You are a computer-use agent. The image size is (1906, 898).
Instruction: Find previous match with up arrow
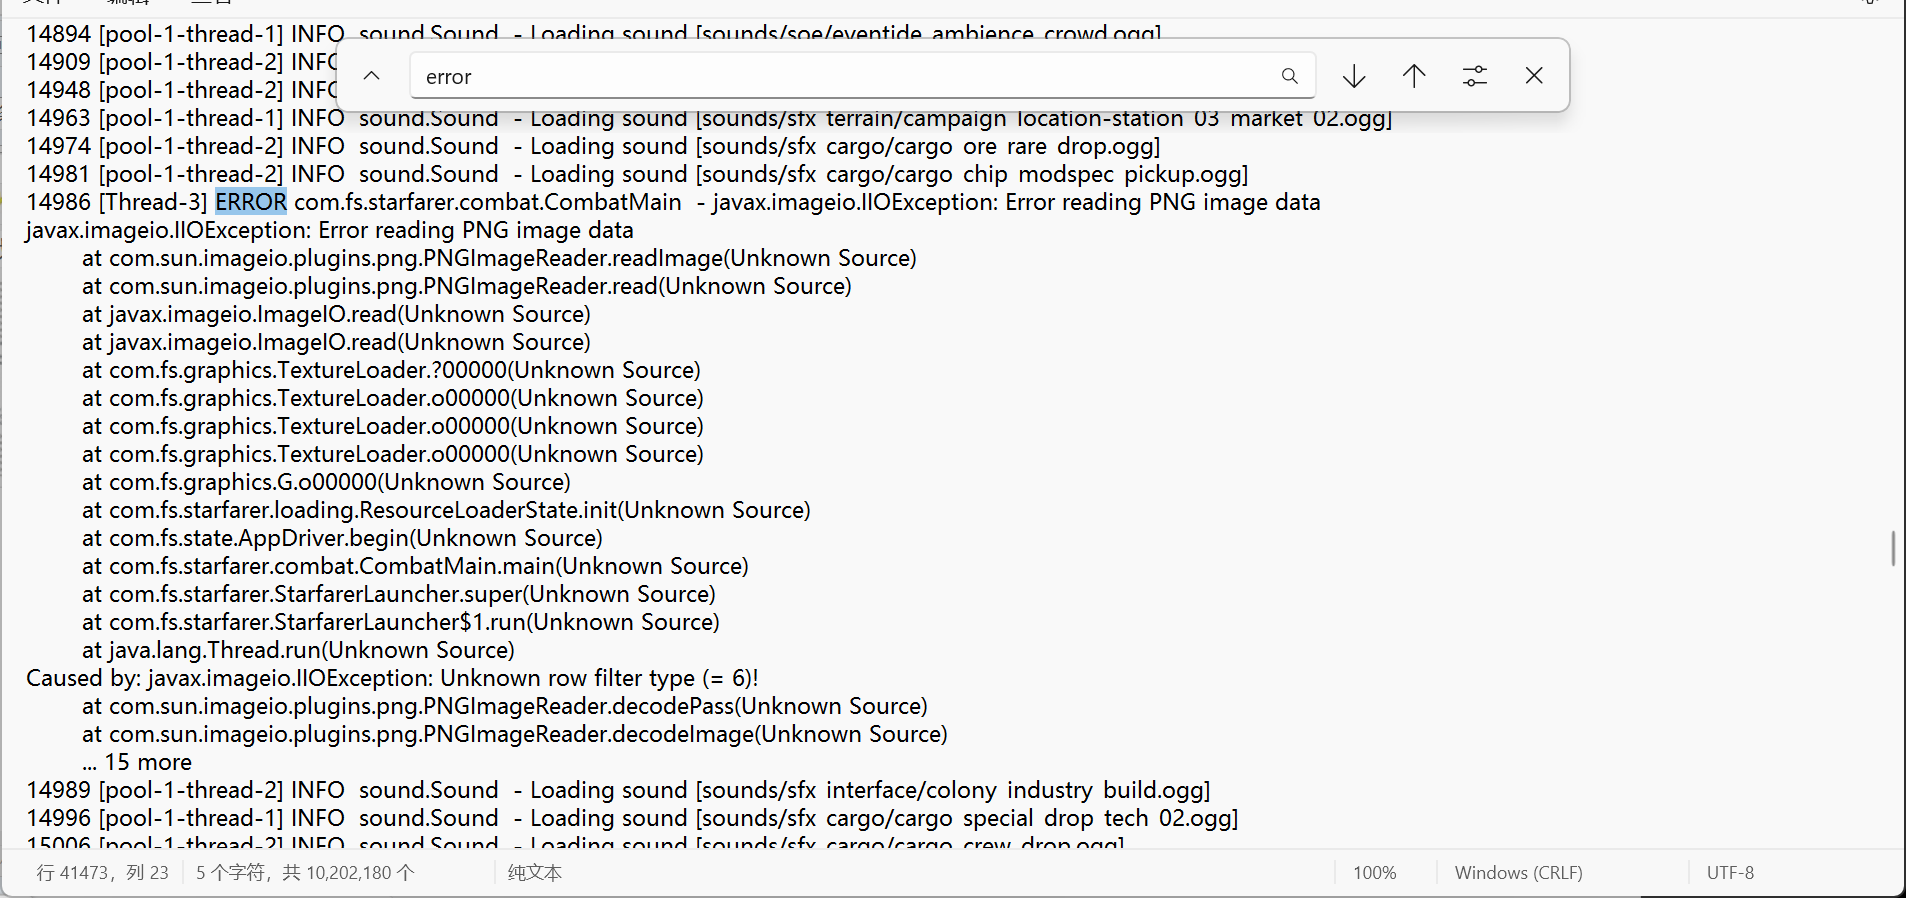[x=1414, y=76]
